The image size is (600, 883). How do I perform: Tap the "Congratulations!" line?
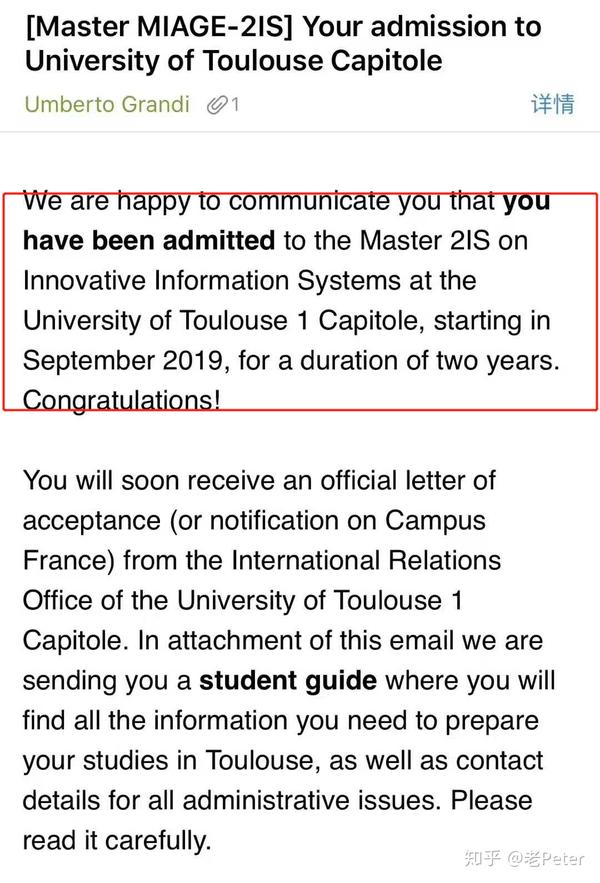click(122, 400)
